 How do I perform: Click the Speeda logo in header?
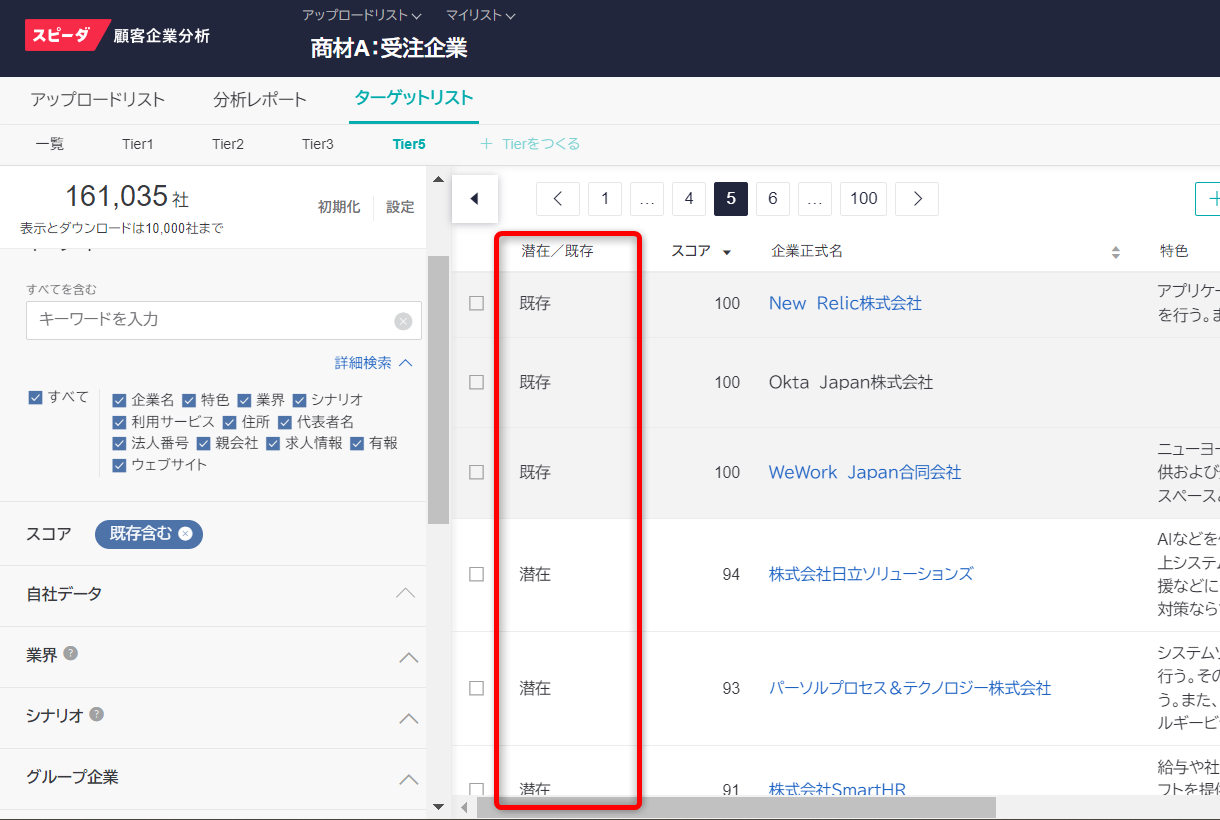[x=66, y=36]
